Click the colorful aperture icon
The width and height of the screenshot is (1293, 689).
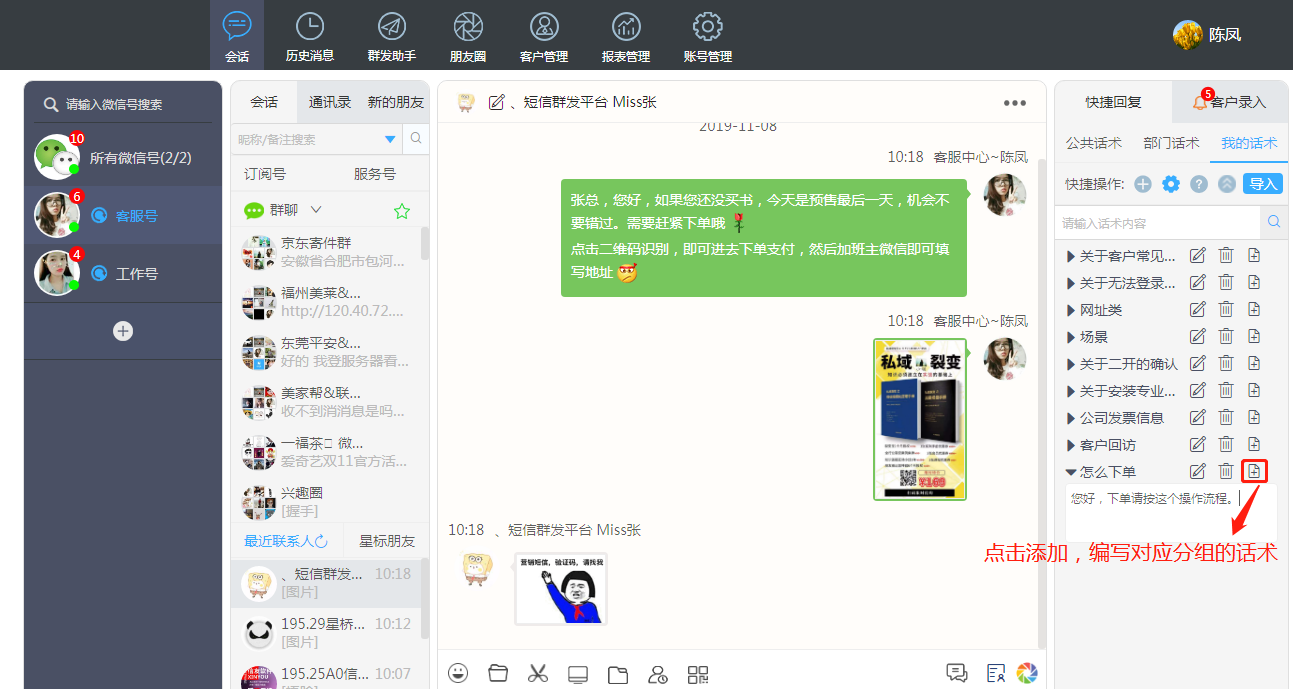tap(1026, 673)
